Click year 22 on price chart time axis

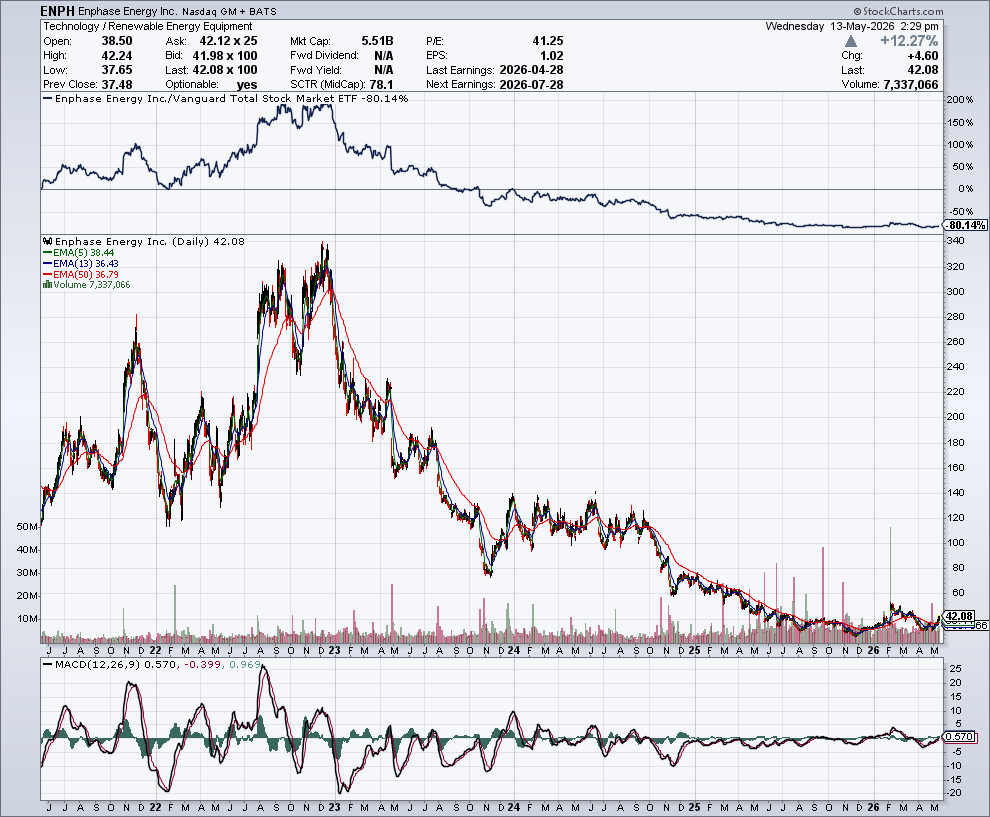pyautogui.click(x=155, y=650)
